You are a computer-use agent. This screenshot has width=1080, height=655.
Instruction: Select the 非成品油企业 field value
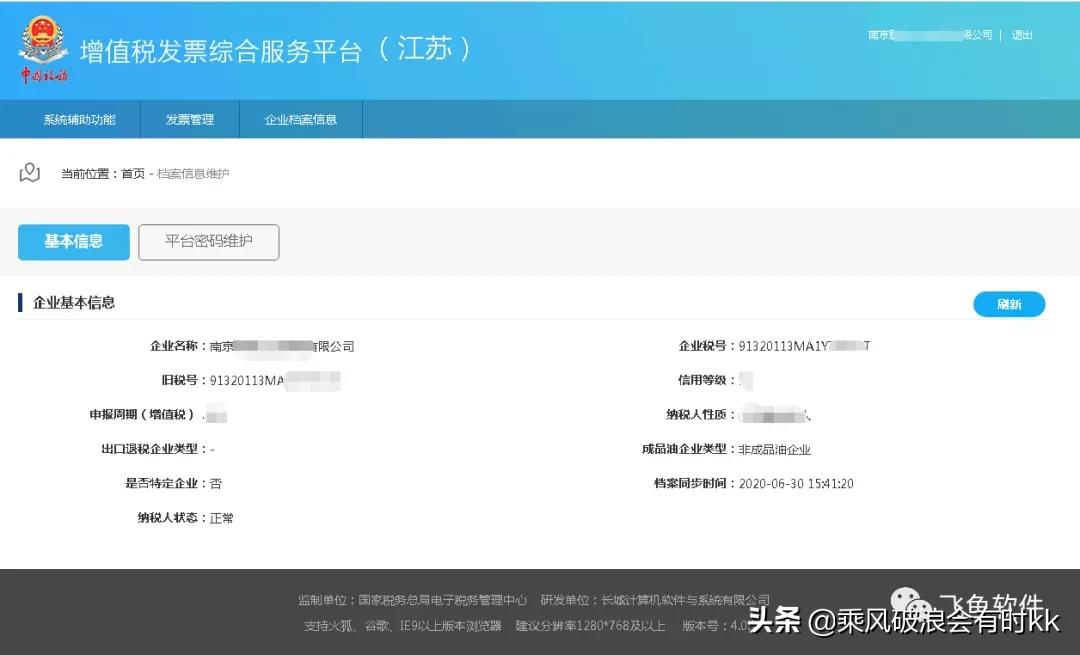(x=775, y=449)
